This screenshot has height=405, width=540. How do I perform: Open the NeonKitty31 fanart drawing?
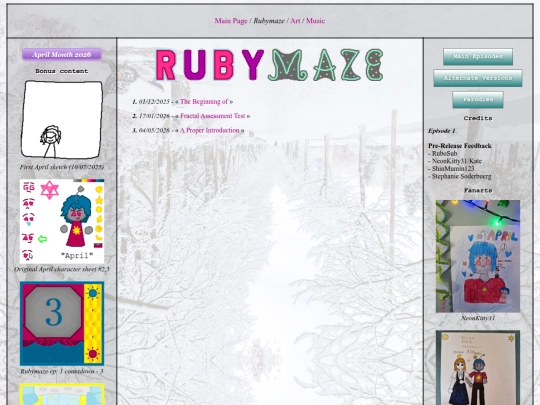click(478, 256)
